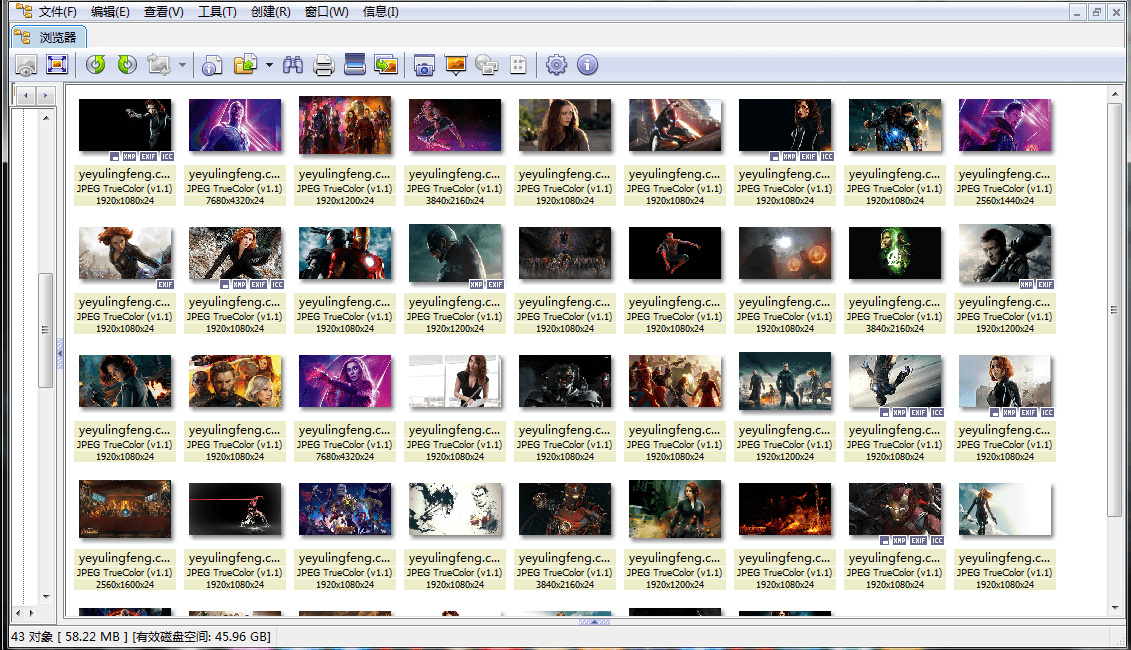Screen dimensions: 1131x650
Task: Click left panel previous arrow button
Action: pyautogui.click(x=25, y=95)
